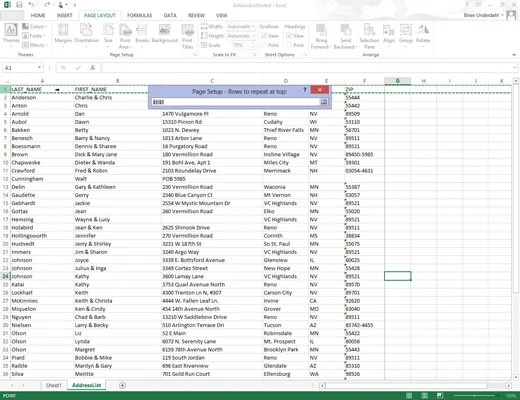The image size is (520, 400).
Task: Open the Margins options
Action: click(63, 34)
